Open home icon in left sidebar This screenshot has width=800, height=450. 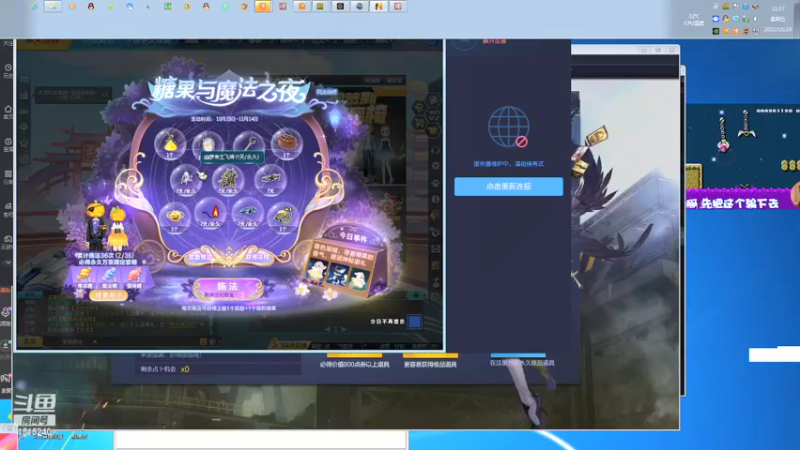[x=8, y=109]
